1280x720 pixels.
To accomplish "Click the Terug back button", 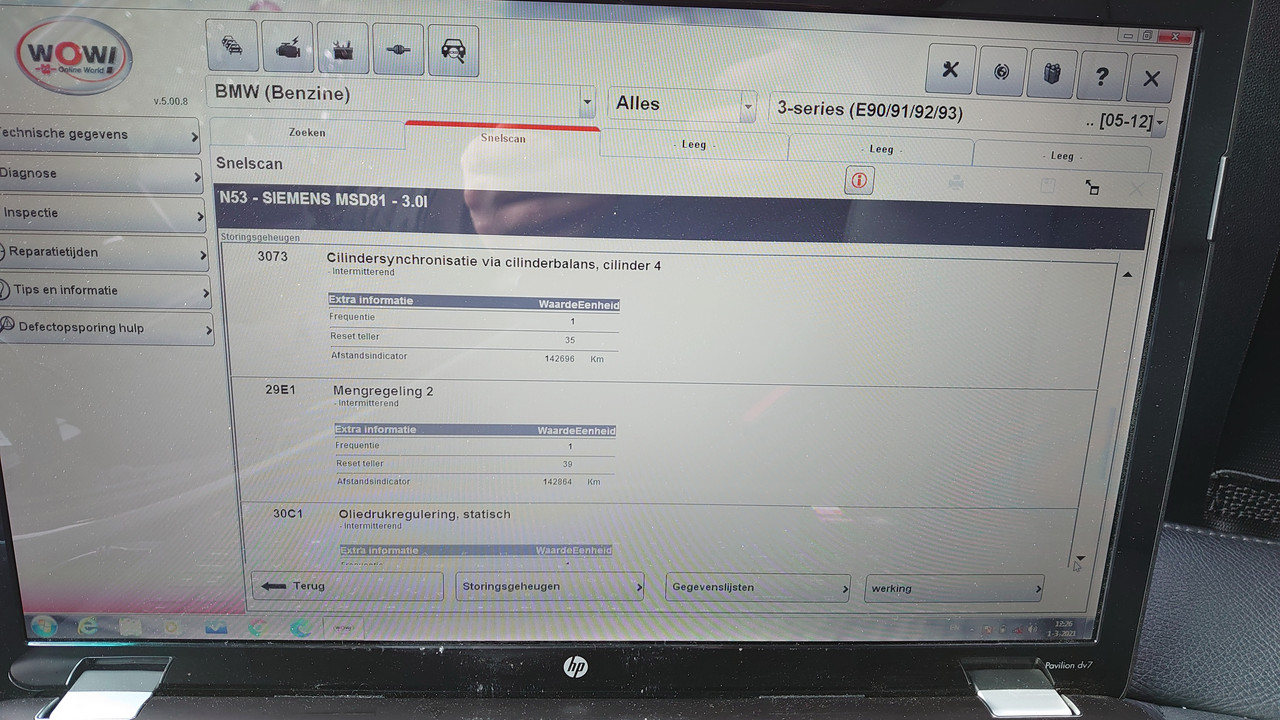I will click(347, 586).
